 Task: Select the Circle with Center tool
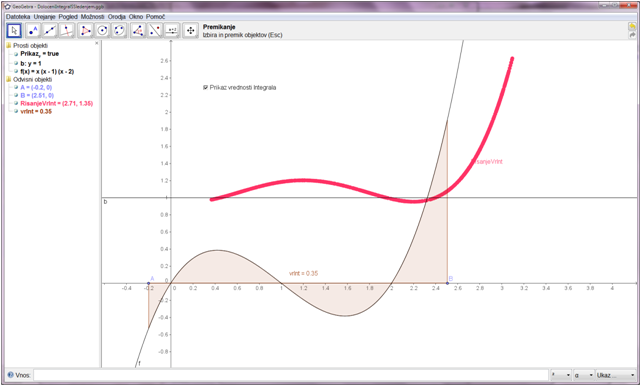point(102,31)
